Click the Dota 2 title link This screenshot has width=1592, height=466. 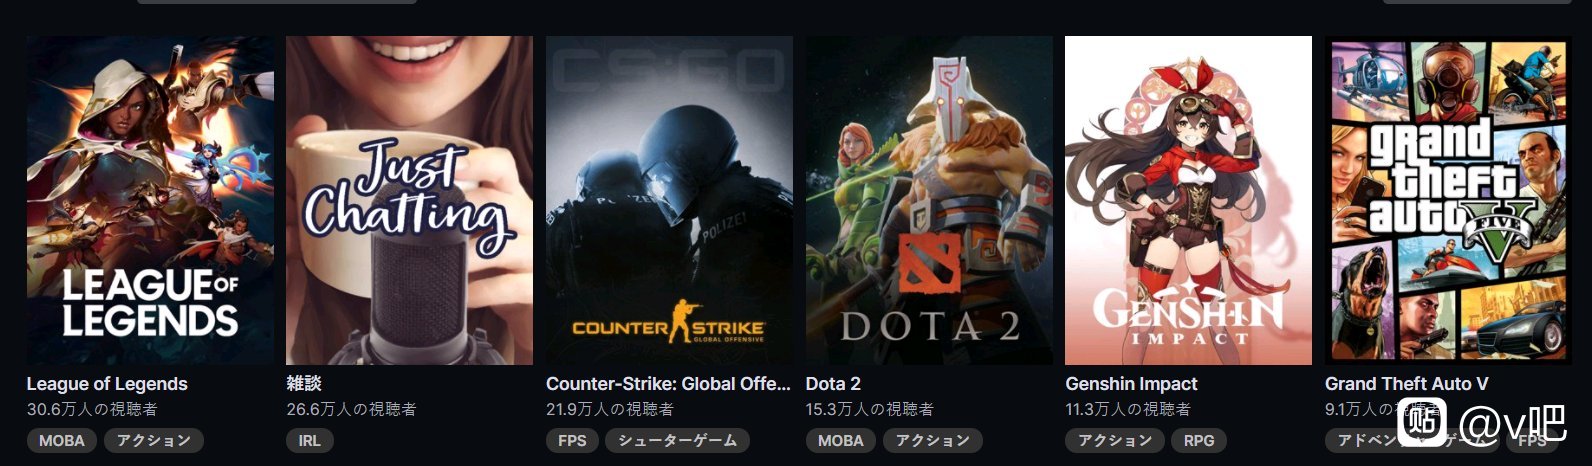click(833, 384)
